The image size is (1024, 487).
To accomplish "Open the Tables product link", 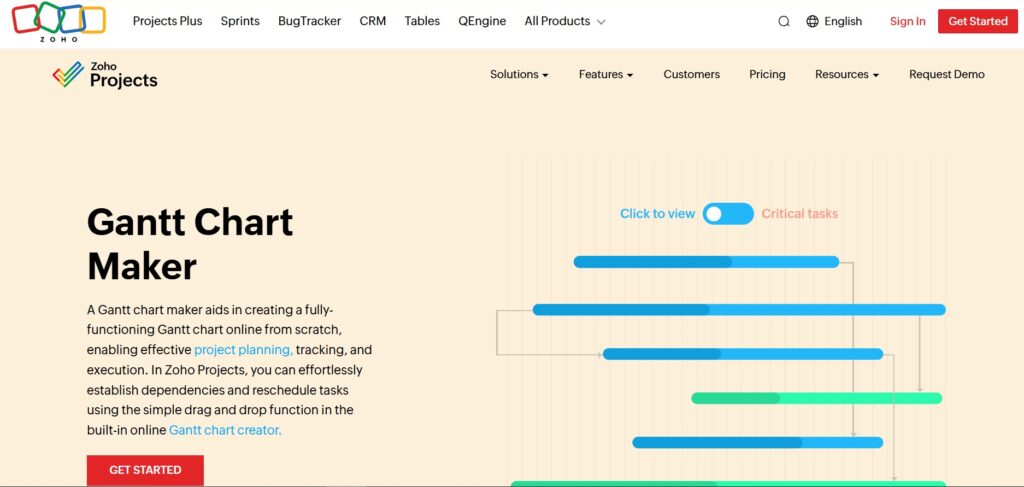I will click(422, 22).
